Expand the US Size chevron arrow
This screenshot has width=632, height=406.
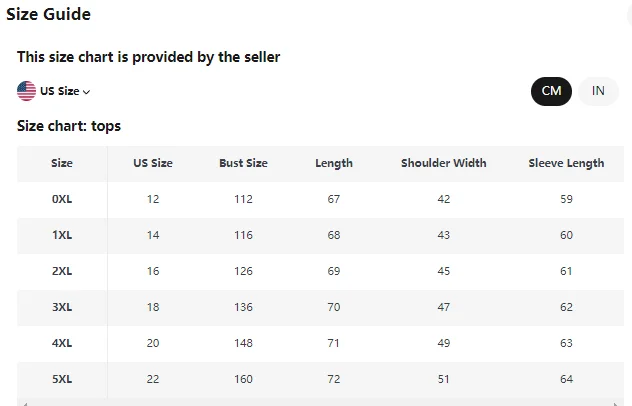(87, 92)
